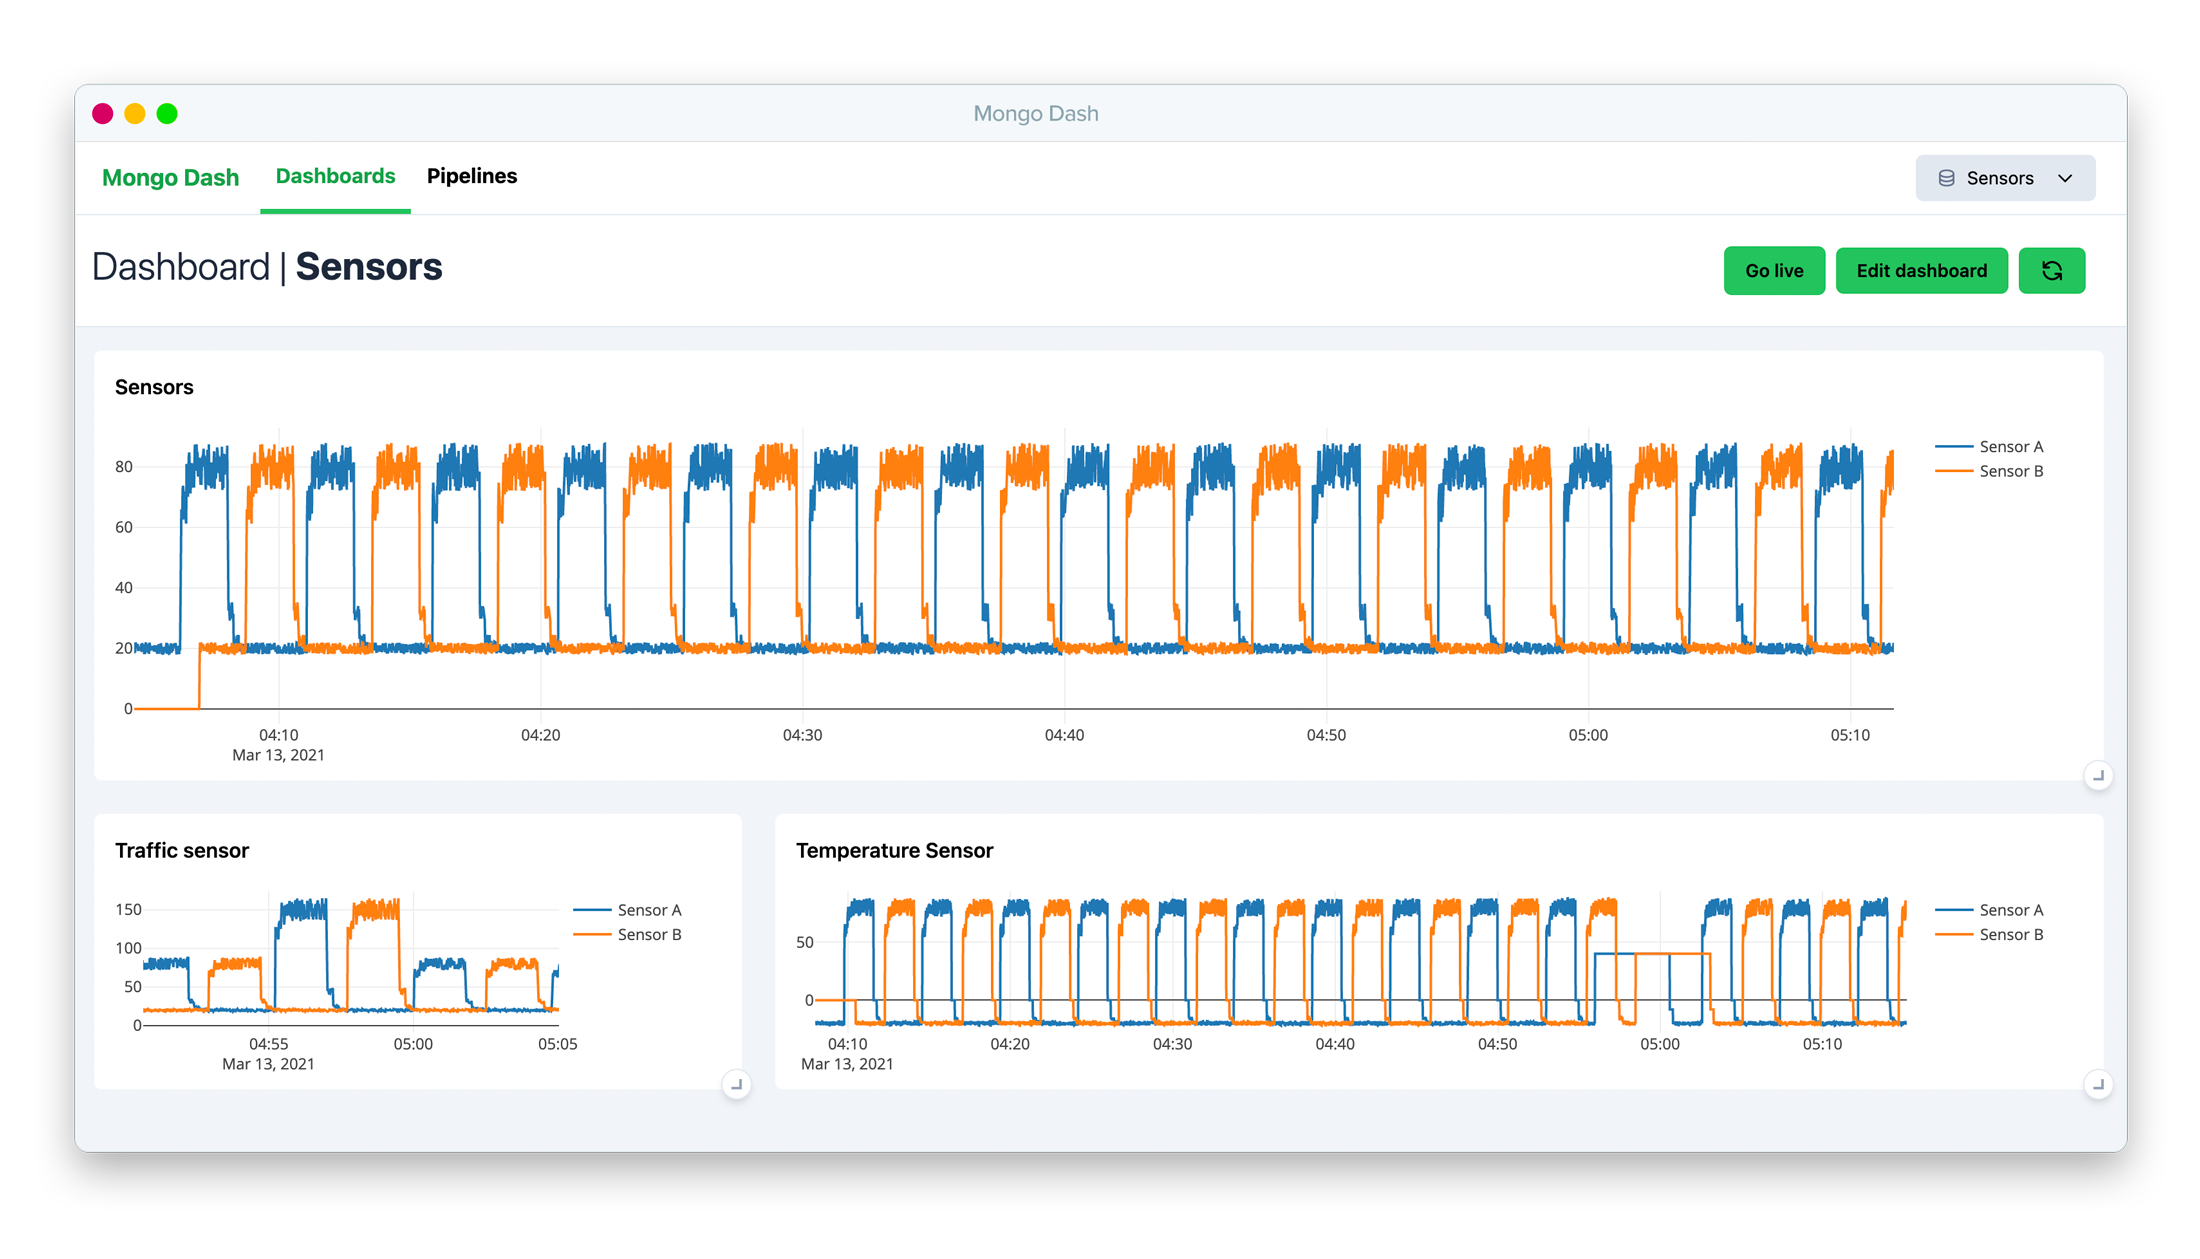Click the yellow minimize window button
This screenshot has height=1259, width=2200.
(x=135, y=114)
